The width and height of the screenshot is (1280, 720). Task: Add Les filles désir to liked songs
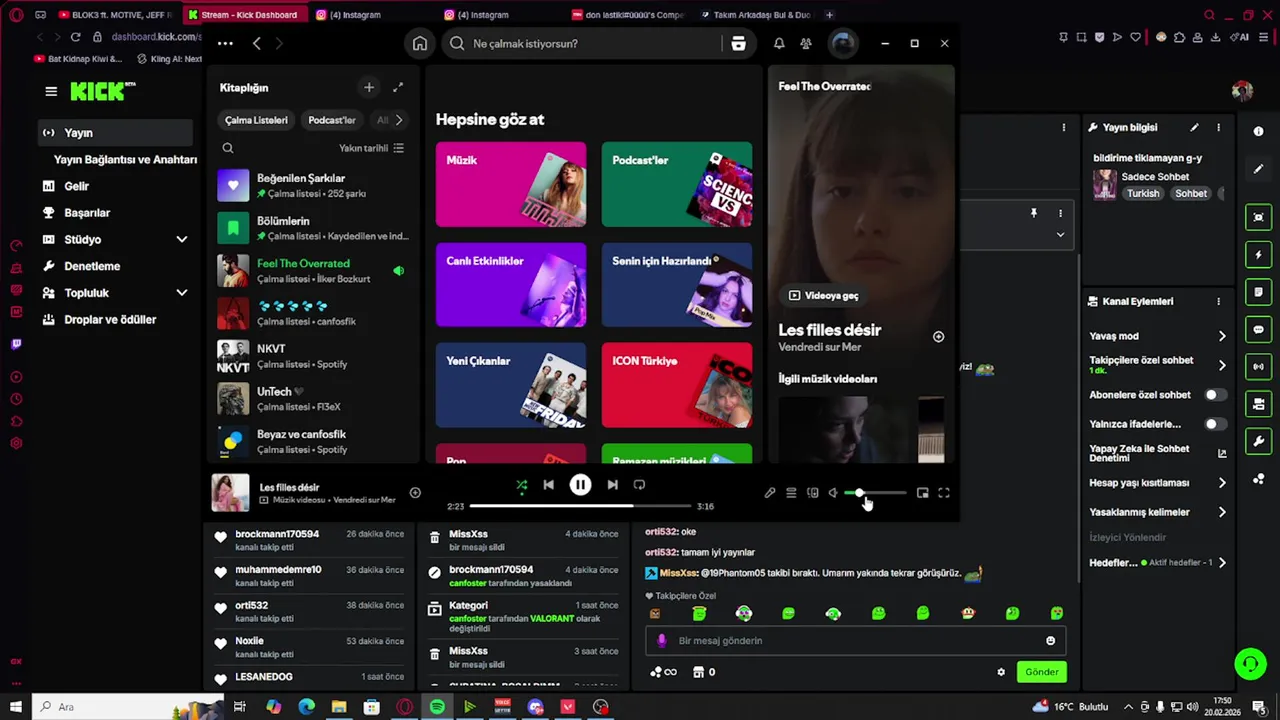(415, 492)
